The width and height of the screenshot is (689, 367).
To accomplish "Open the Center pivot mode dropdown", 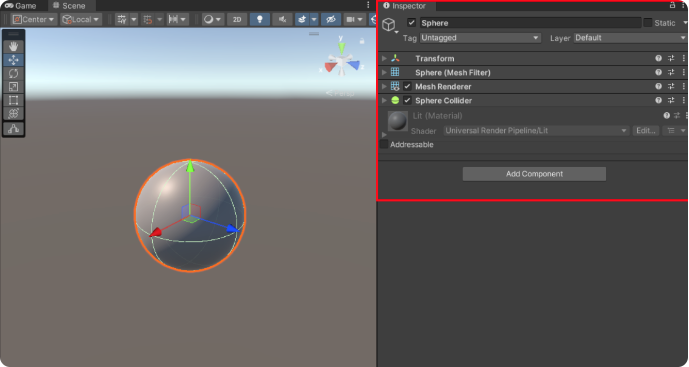I will point(34,19).
